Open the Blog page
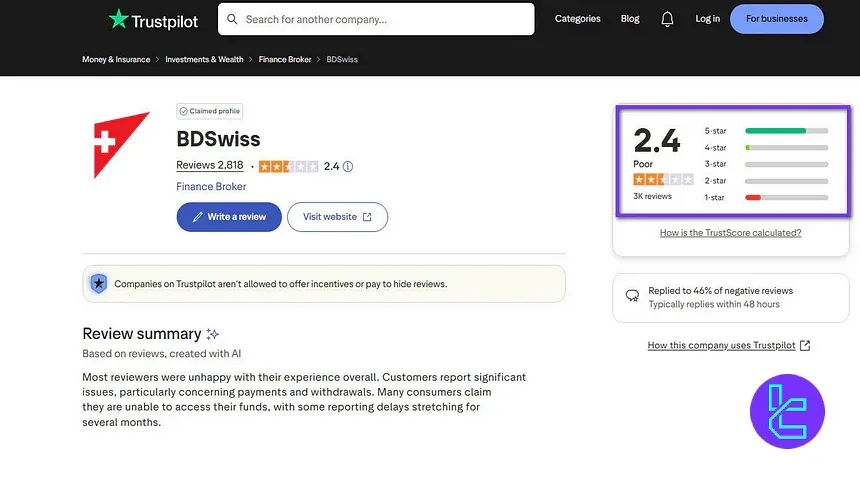Screen dimensions: 860x484 click(x=630, y=19)
